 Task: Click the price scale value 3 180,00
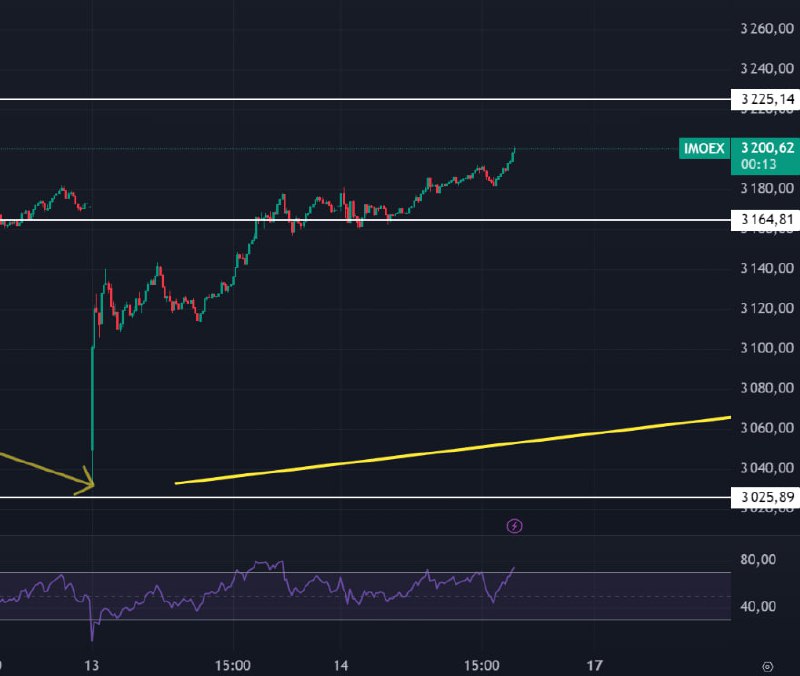point(767,188)
